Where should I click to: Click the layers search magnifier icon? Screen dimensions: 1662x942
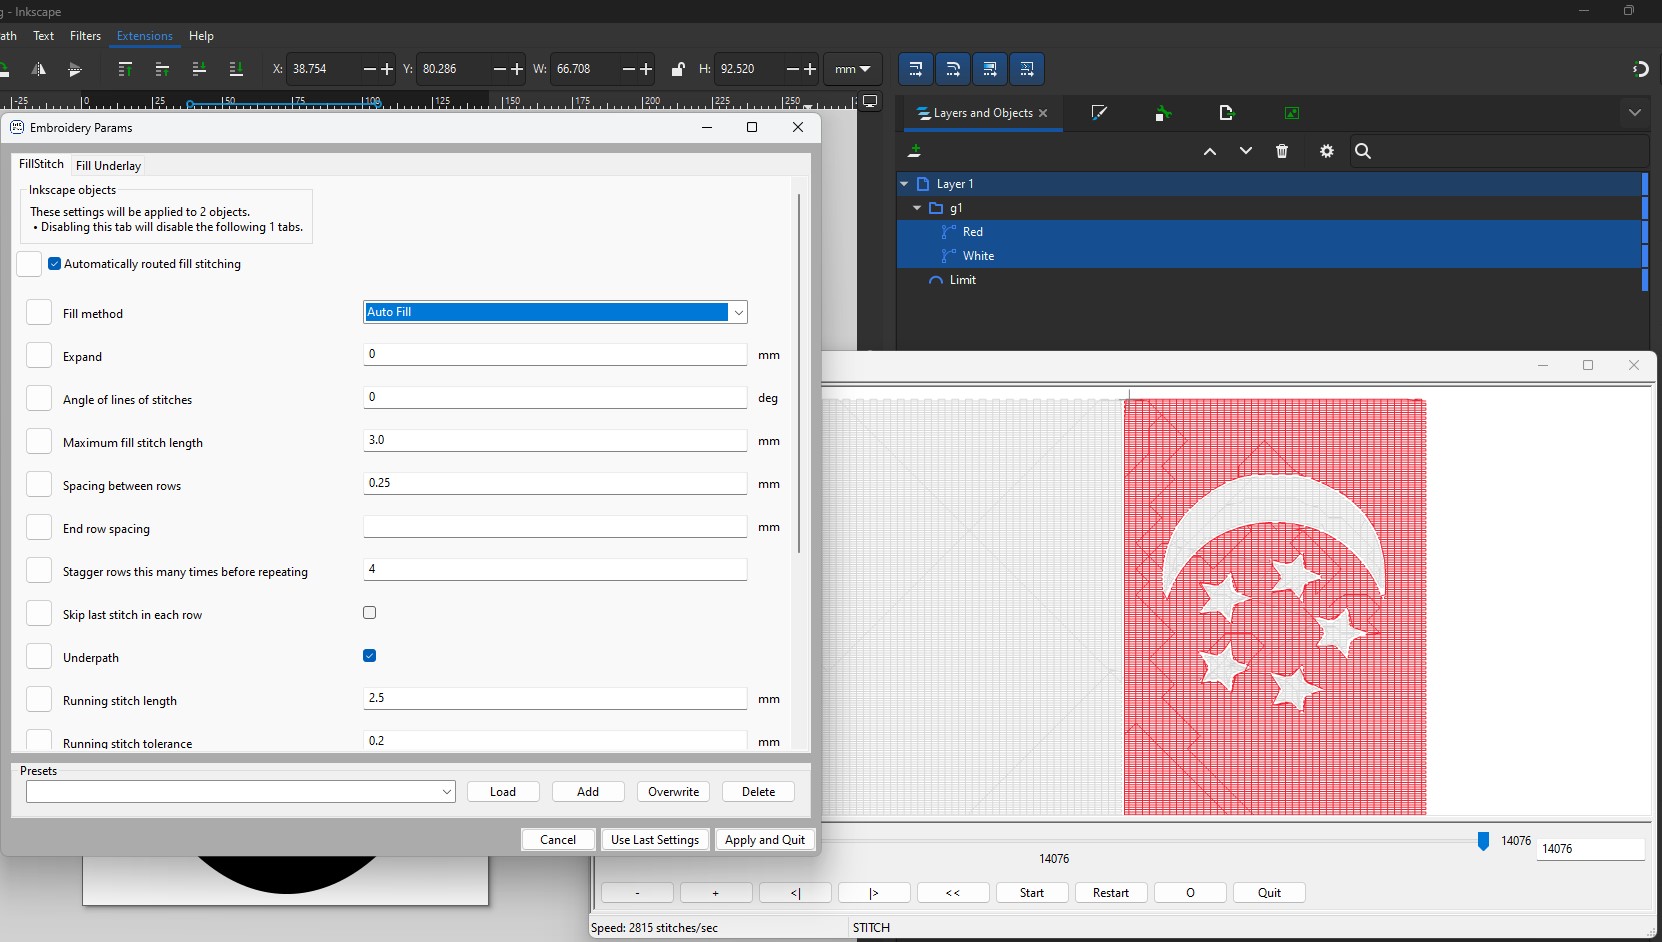[x=1363, y=151]
